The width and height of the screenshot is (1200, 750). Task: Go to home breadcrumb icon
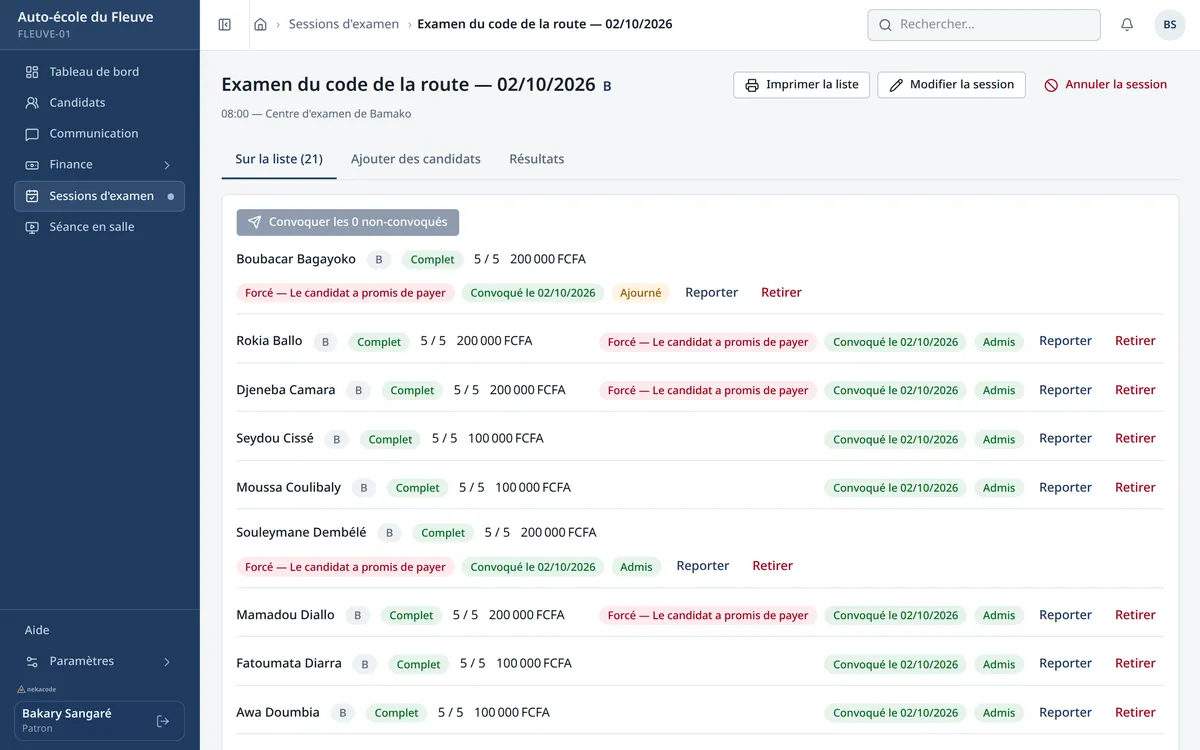[x=260, y=25]
